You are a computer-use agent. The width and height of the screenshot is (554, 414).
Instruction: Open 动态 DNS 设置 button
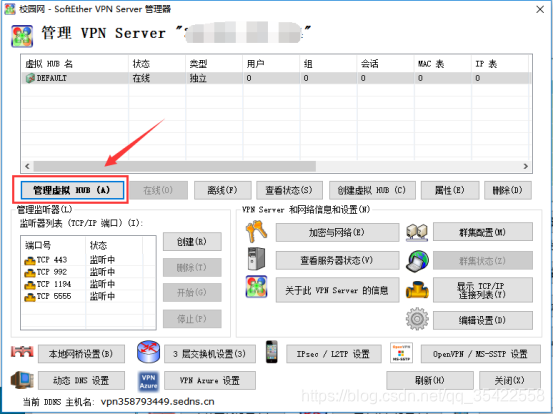81,380
